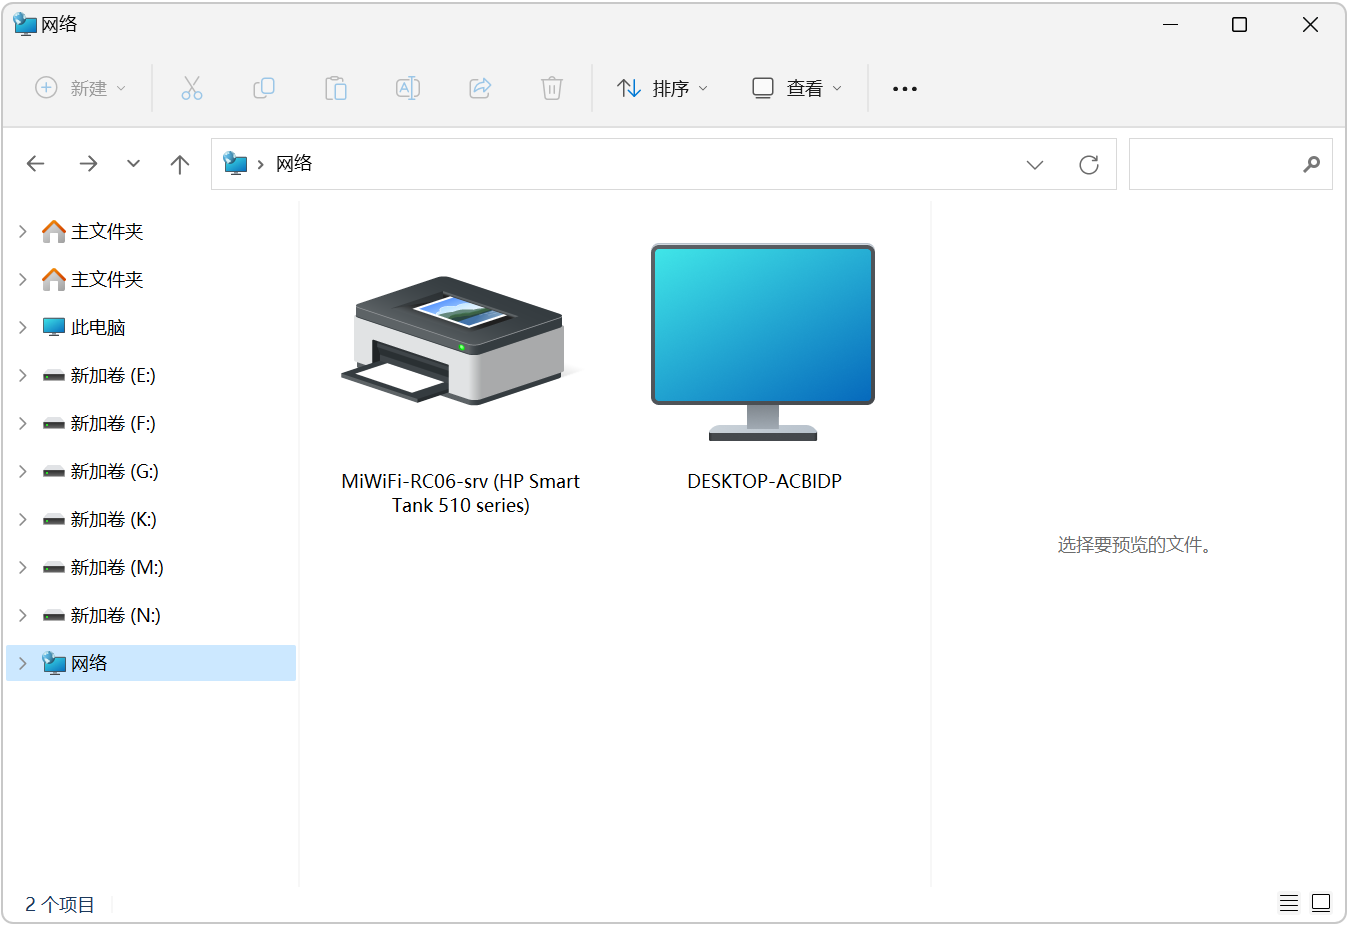Image resolution: width=1348 pixels, height=926 pixels.
Task: Click the Copy icon in toolbar
Action: coord(264,88)
